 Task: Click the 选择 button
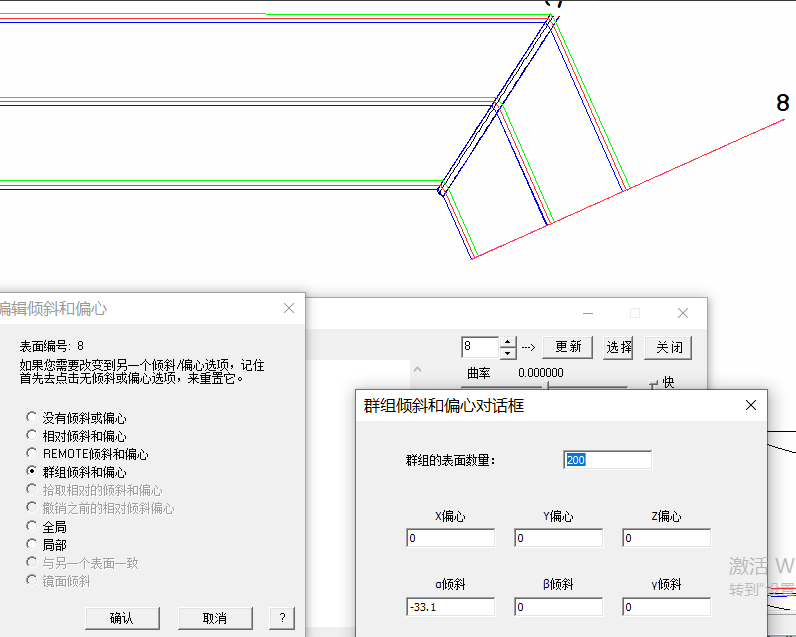pyautogui.click(x=619, y=347)
